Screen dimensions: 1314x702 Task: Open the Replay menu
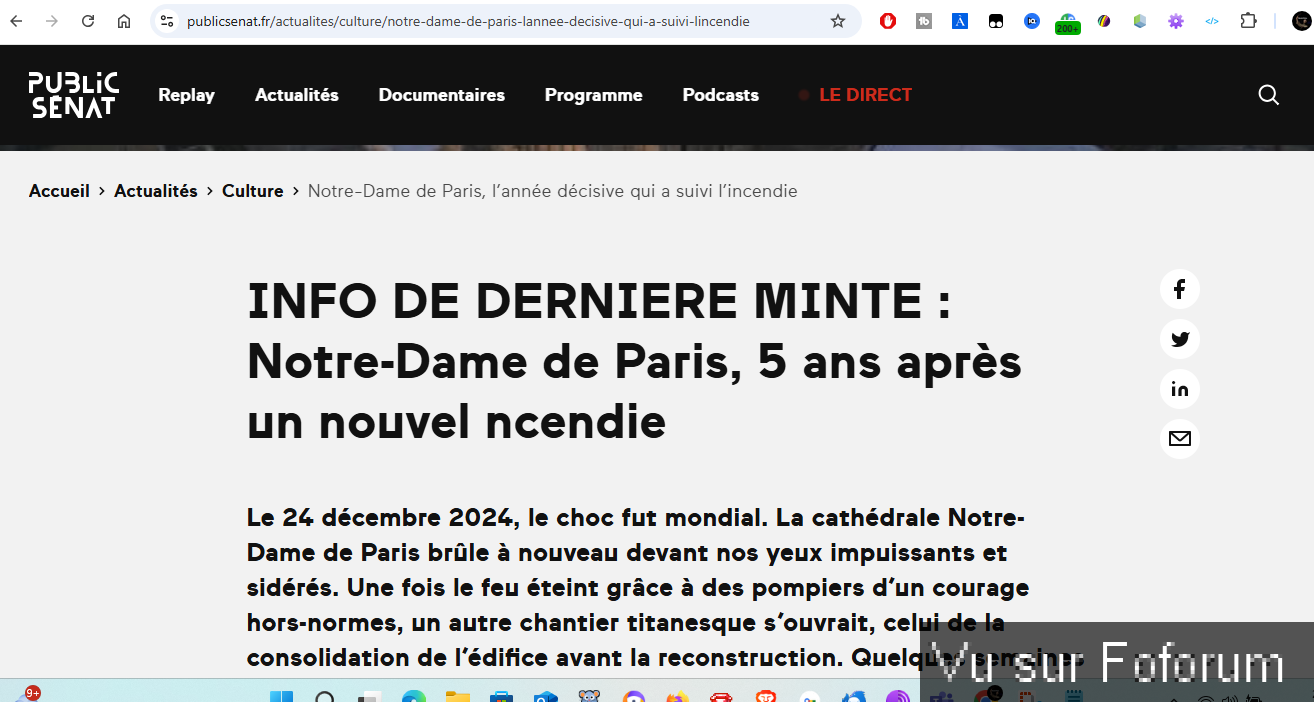tap(186, 95)
